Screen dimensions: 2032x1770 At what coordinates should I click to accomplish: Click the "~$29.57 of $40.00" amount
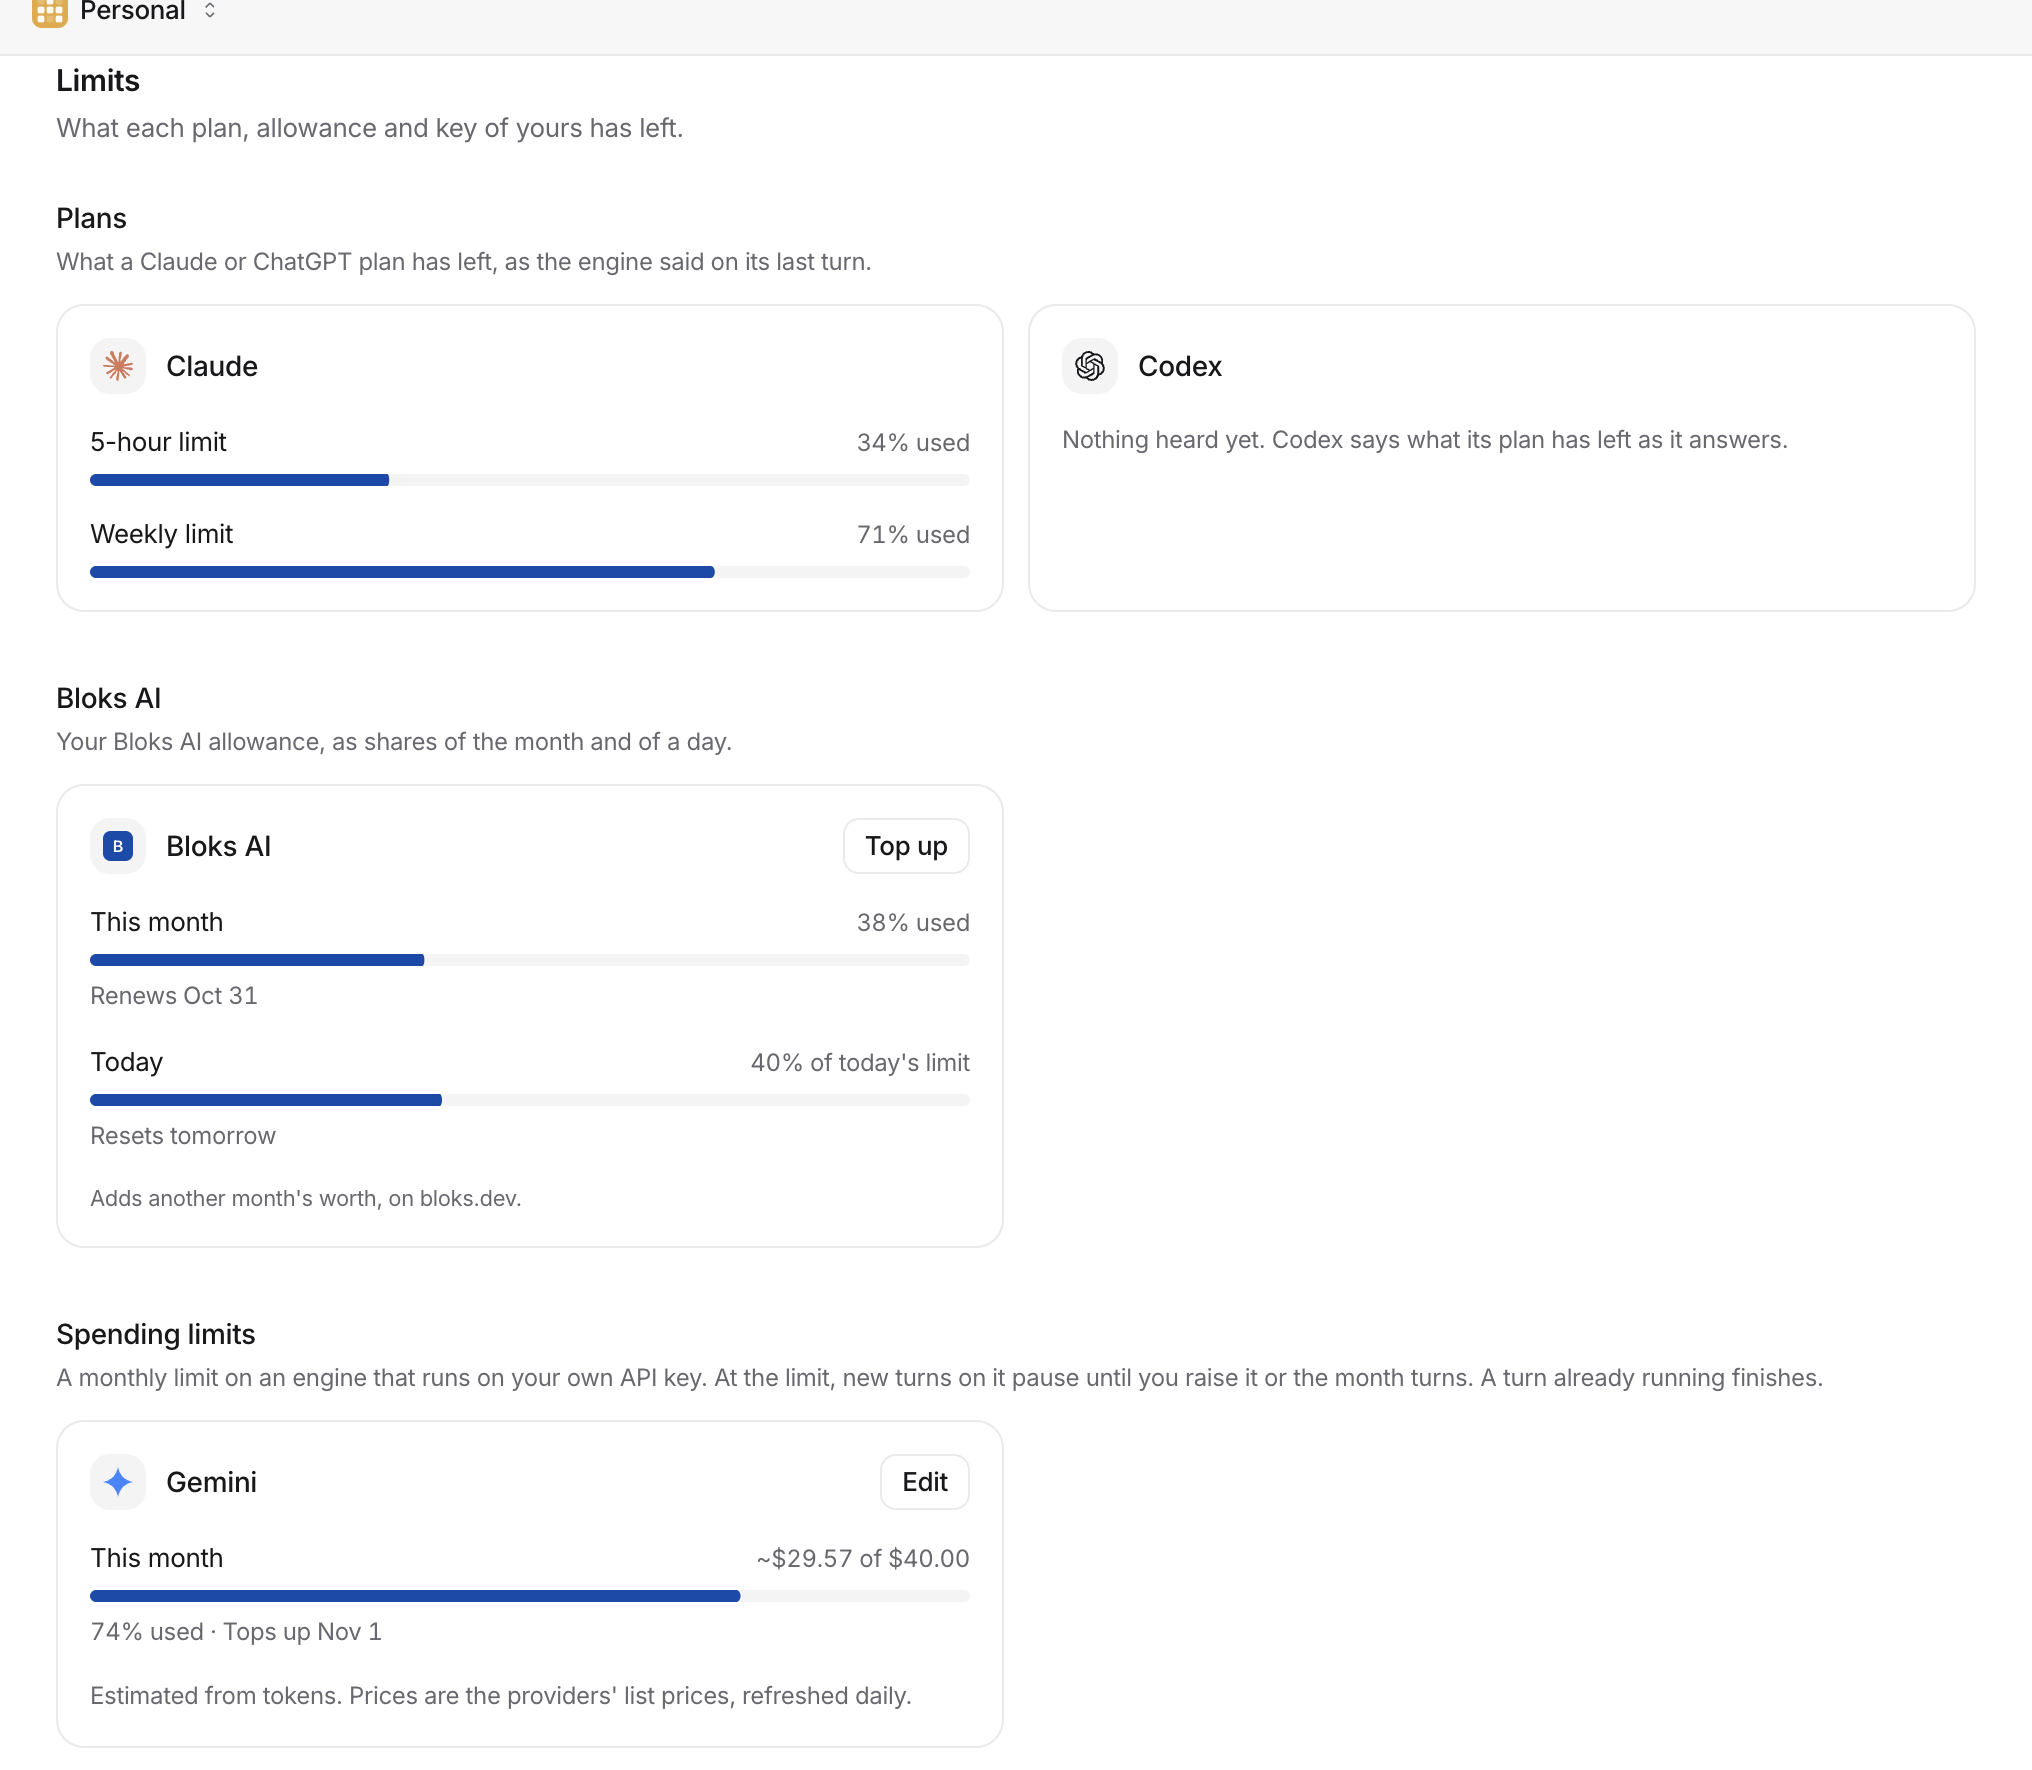pos(863,1558)
